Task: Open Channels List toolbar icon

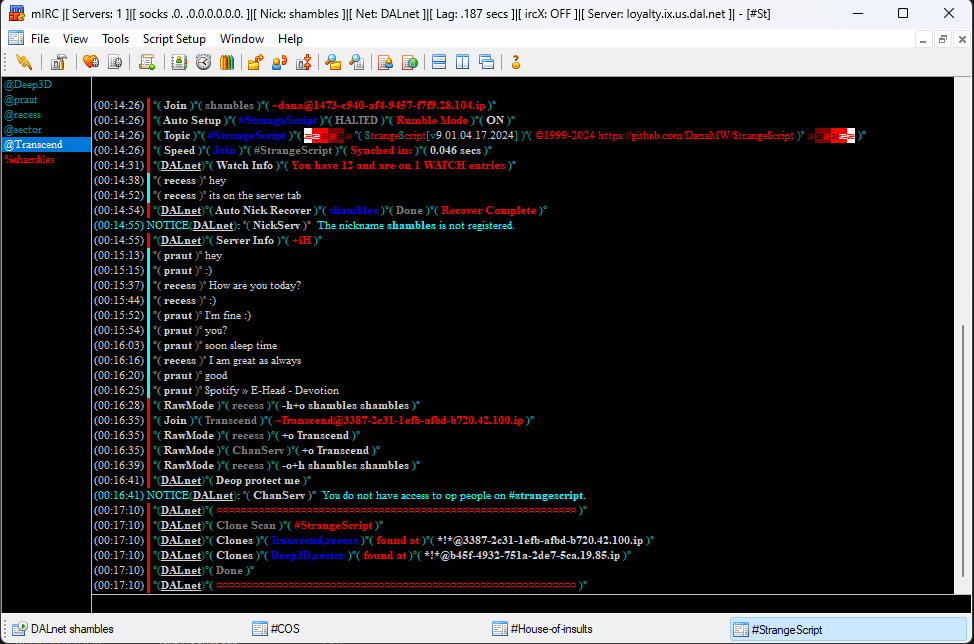Action: pos(116,62)
